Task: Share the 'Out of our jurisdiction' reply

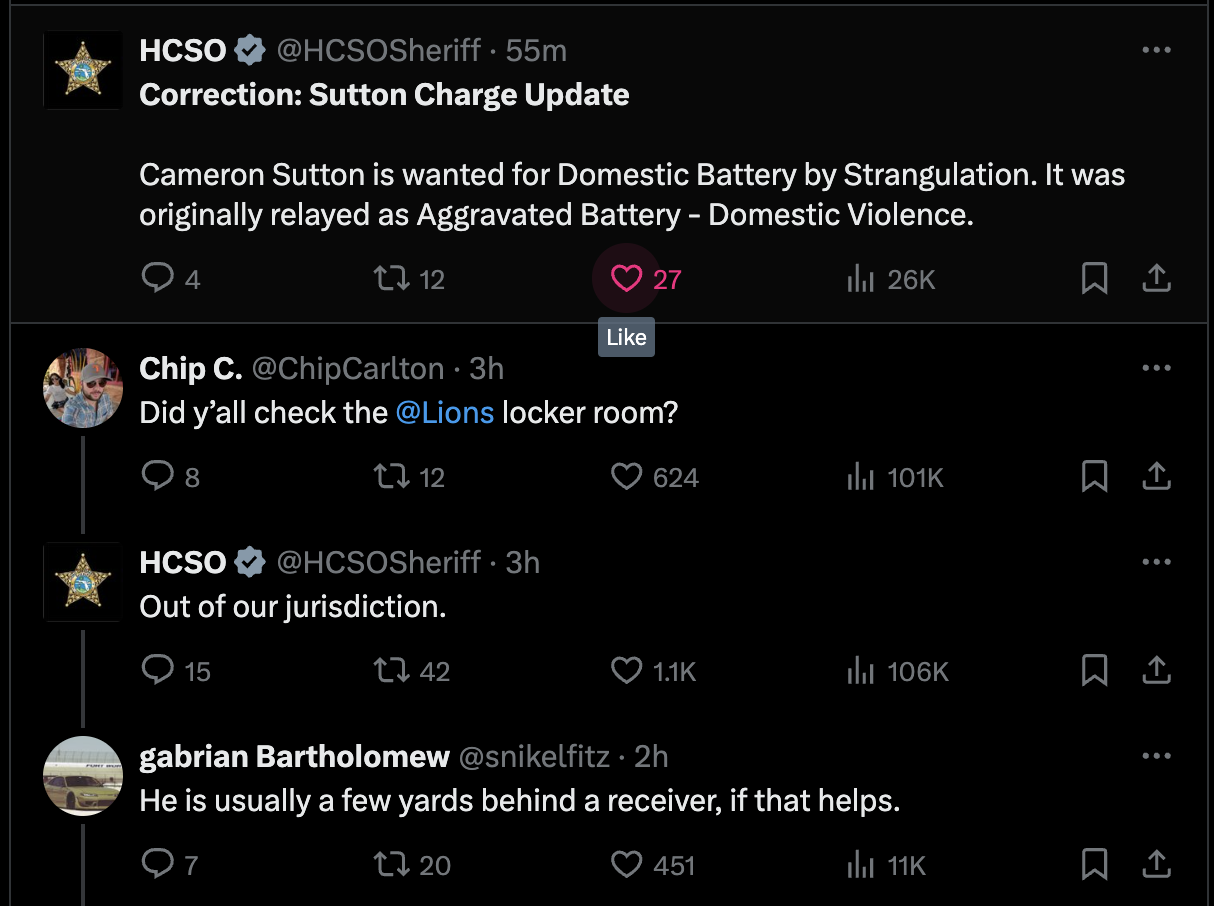Action: click(1156, 671)
